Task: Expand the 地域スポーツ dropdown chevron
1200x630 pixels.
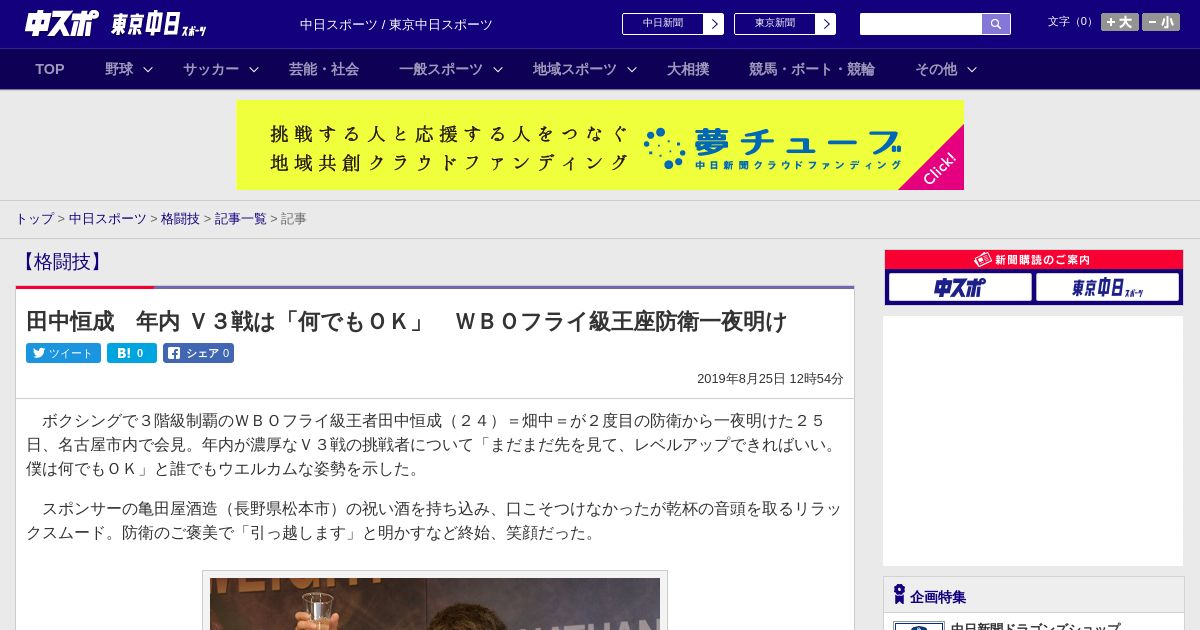Action: (x=632, y=69)
